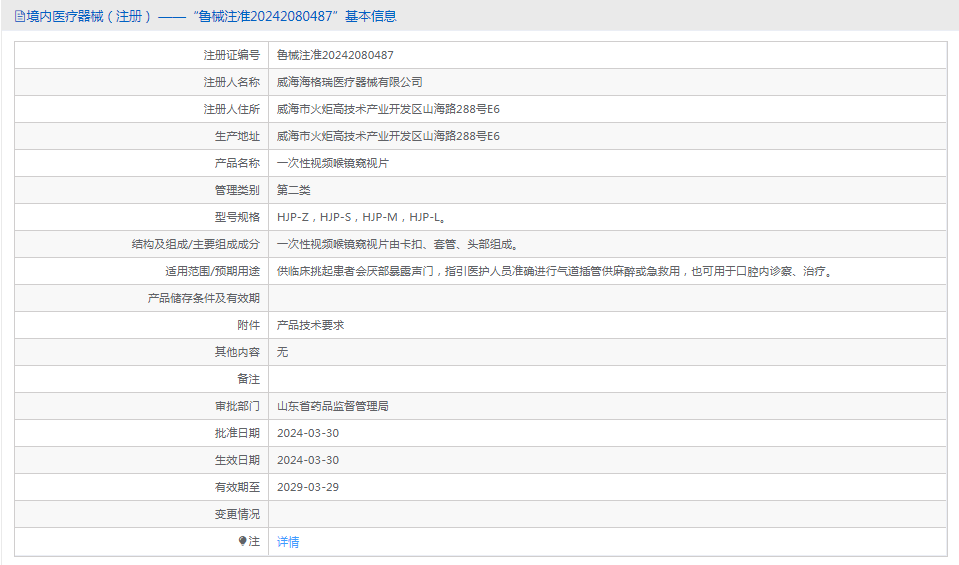
Task: Open the 详情 link
Action: [288, 542]
